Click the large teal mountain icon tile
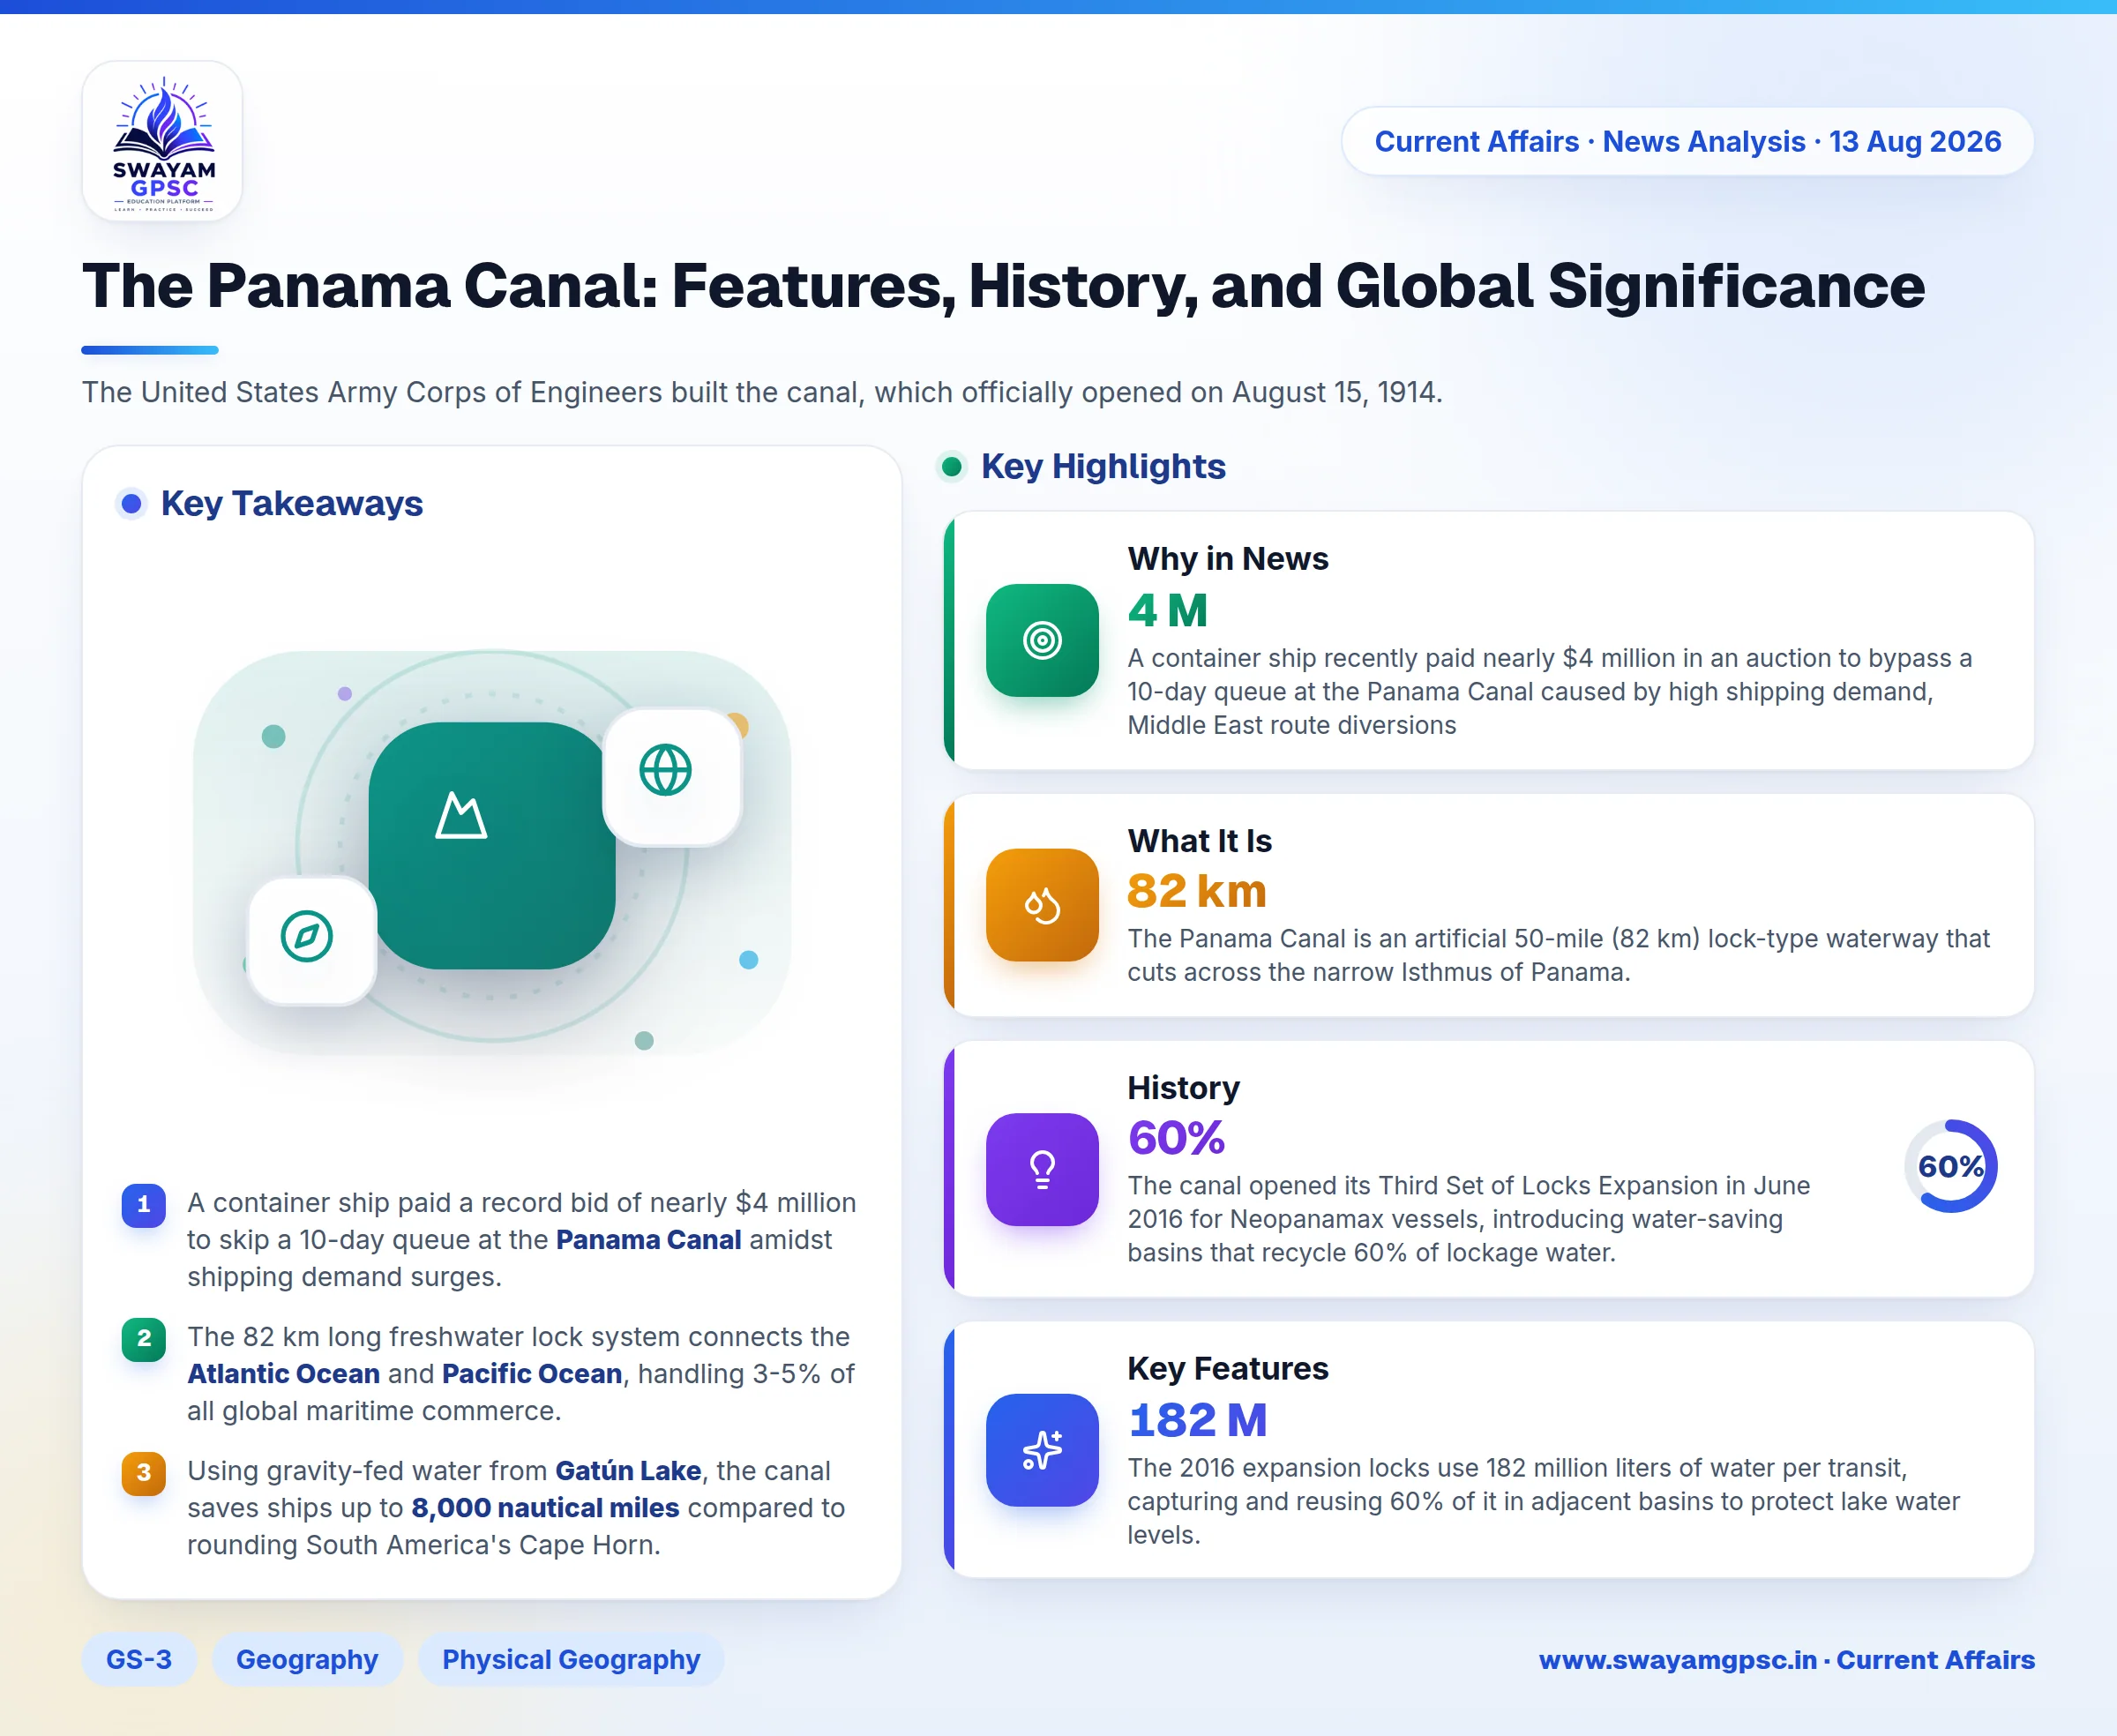2117x1736 pixels. 492,845
